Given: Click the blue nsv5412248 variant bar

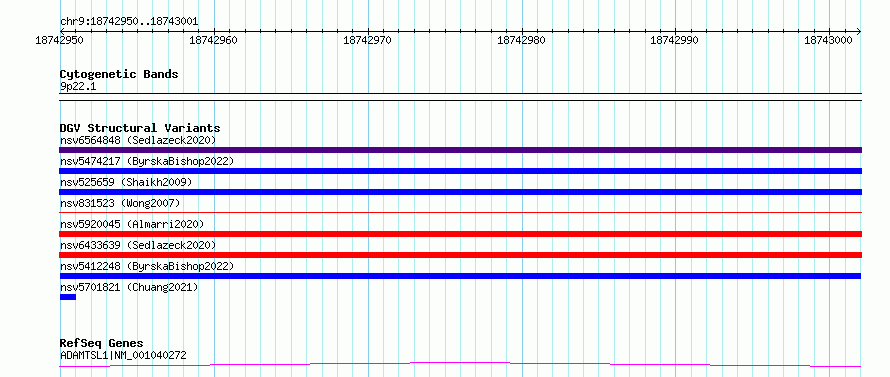Looking at the screenshot, I should (x=460, y=276).
